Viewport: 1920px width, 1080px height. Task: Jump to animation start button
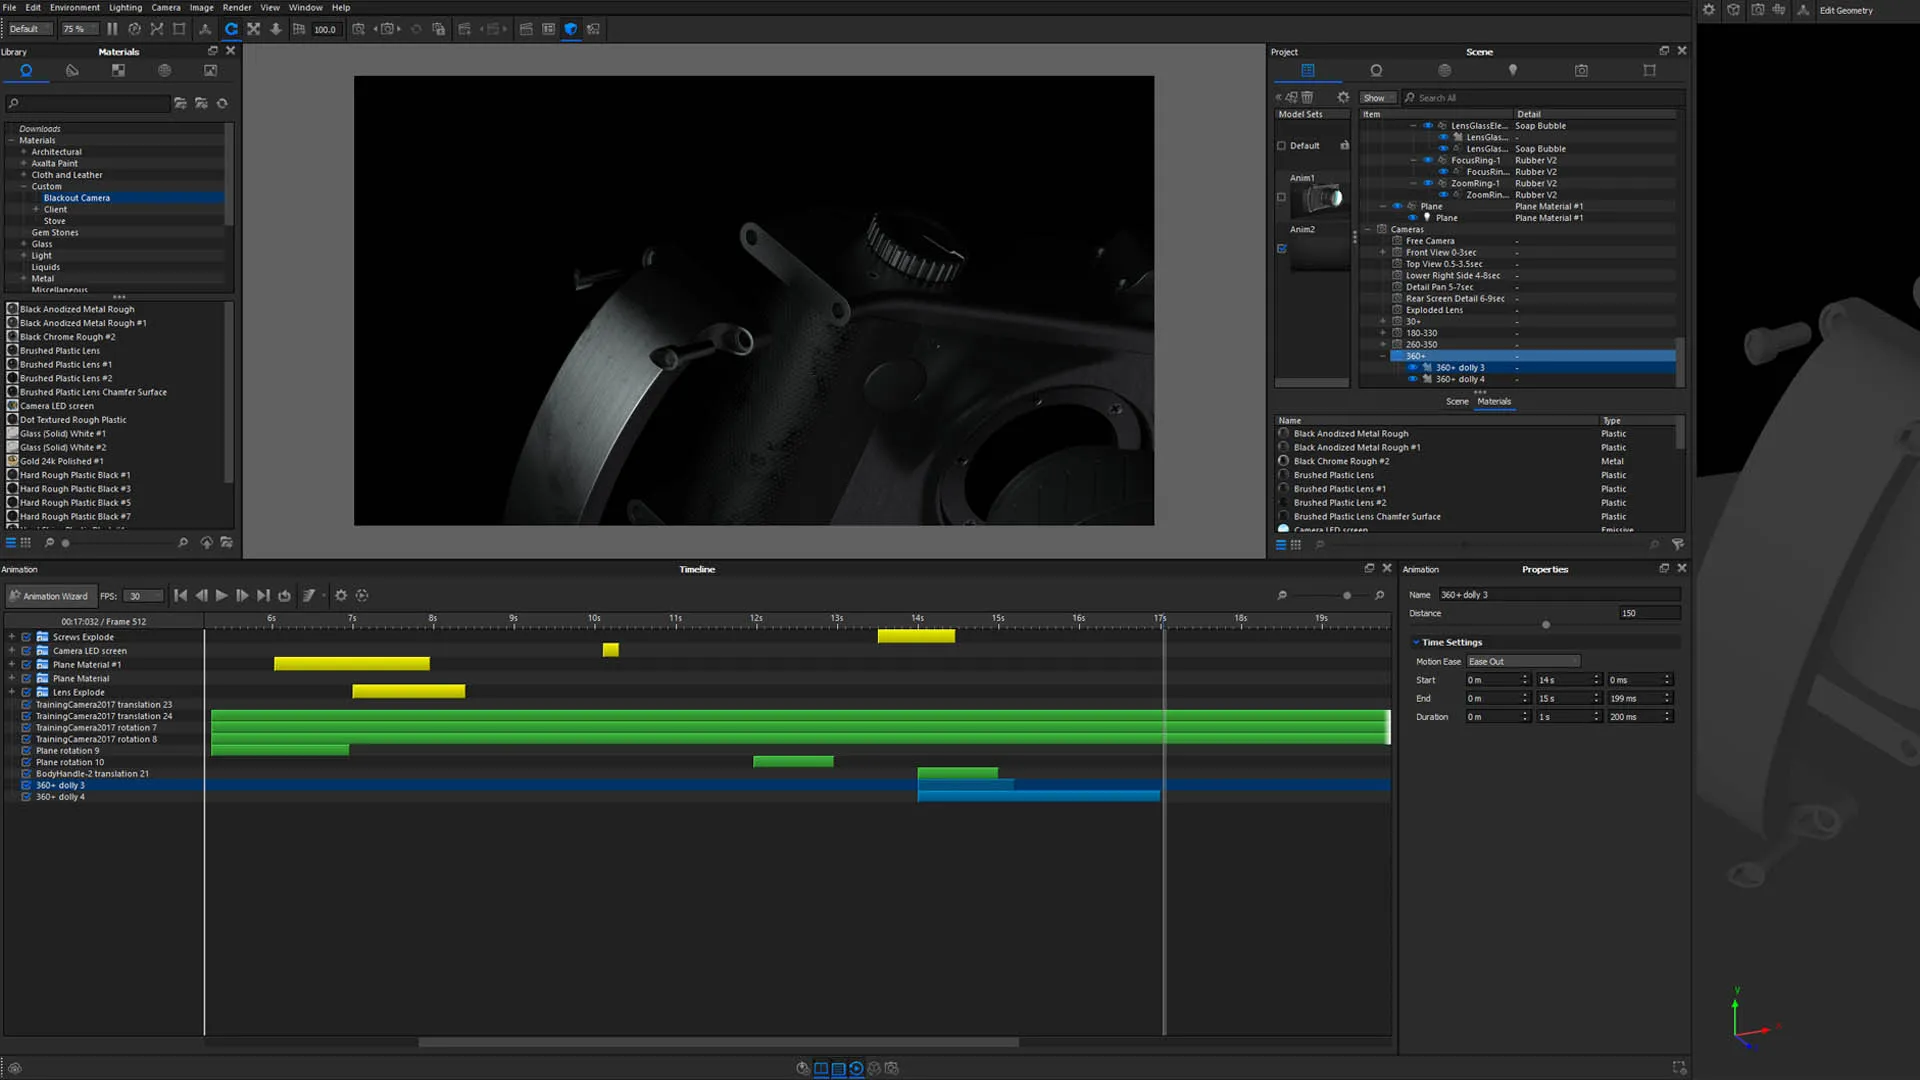point(180,596)
